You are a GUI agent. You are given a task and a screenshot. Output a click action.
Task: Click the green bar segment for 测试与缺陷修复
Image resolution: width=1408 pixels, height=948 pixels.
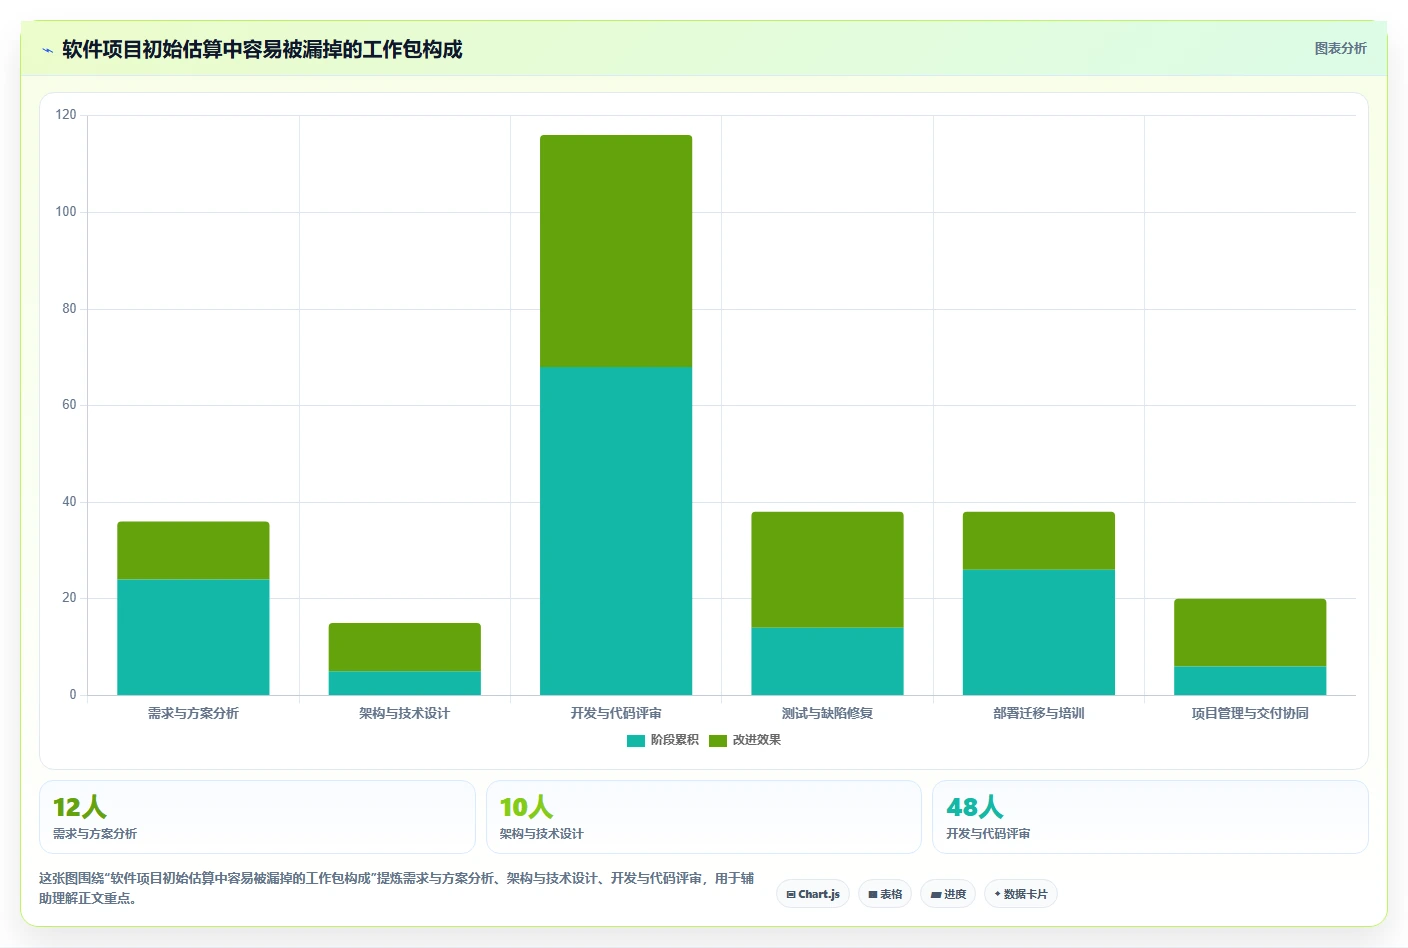pyautogui.click(x=827, y=570)
